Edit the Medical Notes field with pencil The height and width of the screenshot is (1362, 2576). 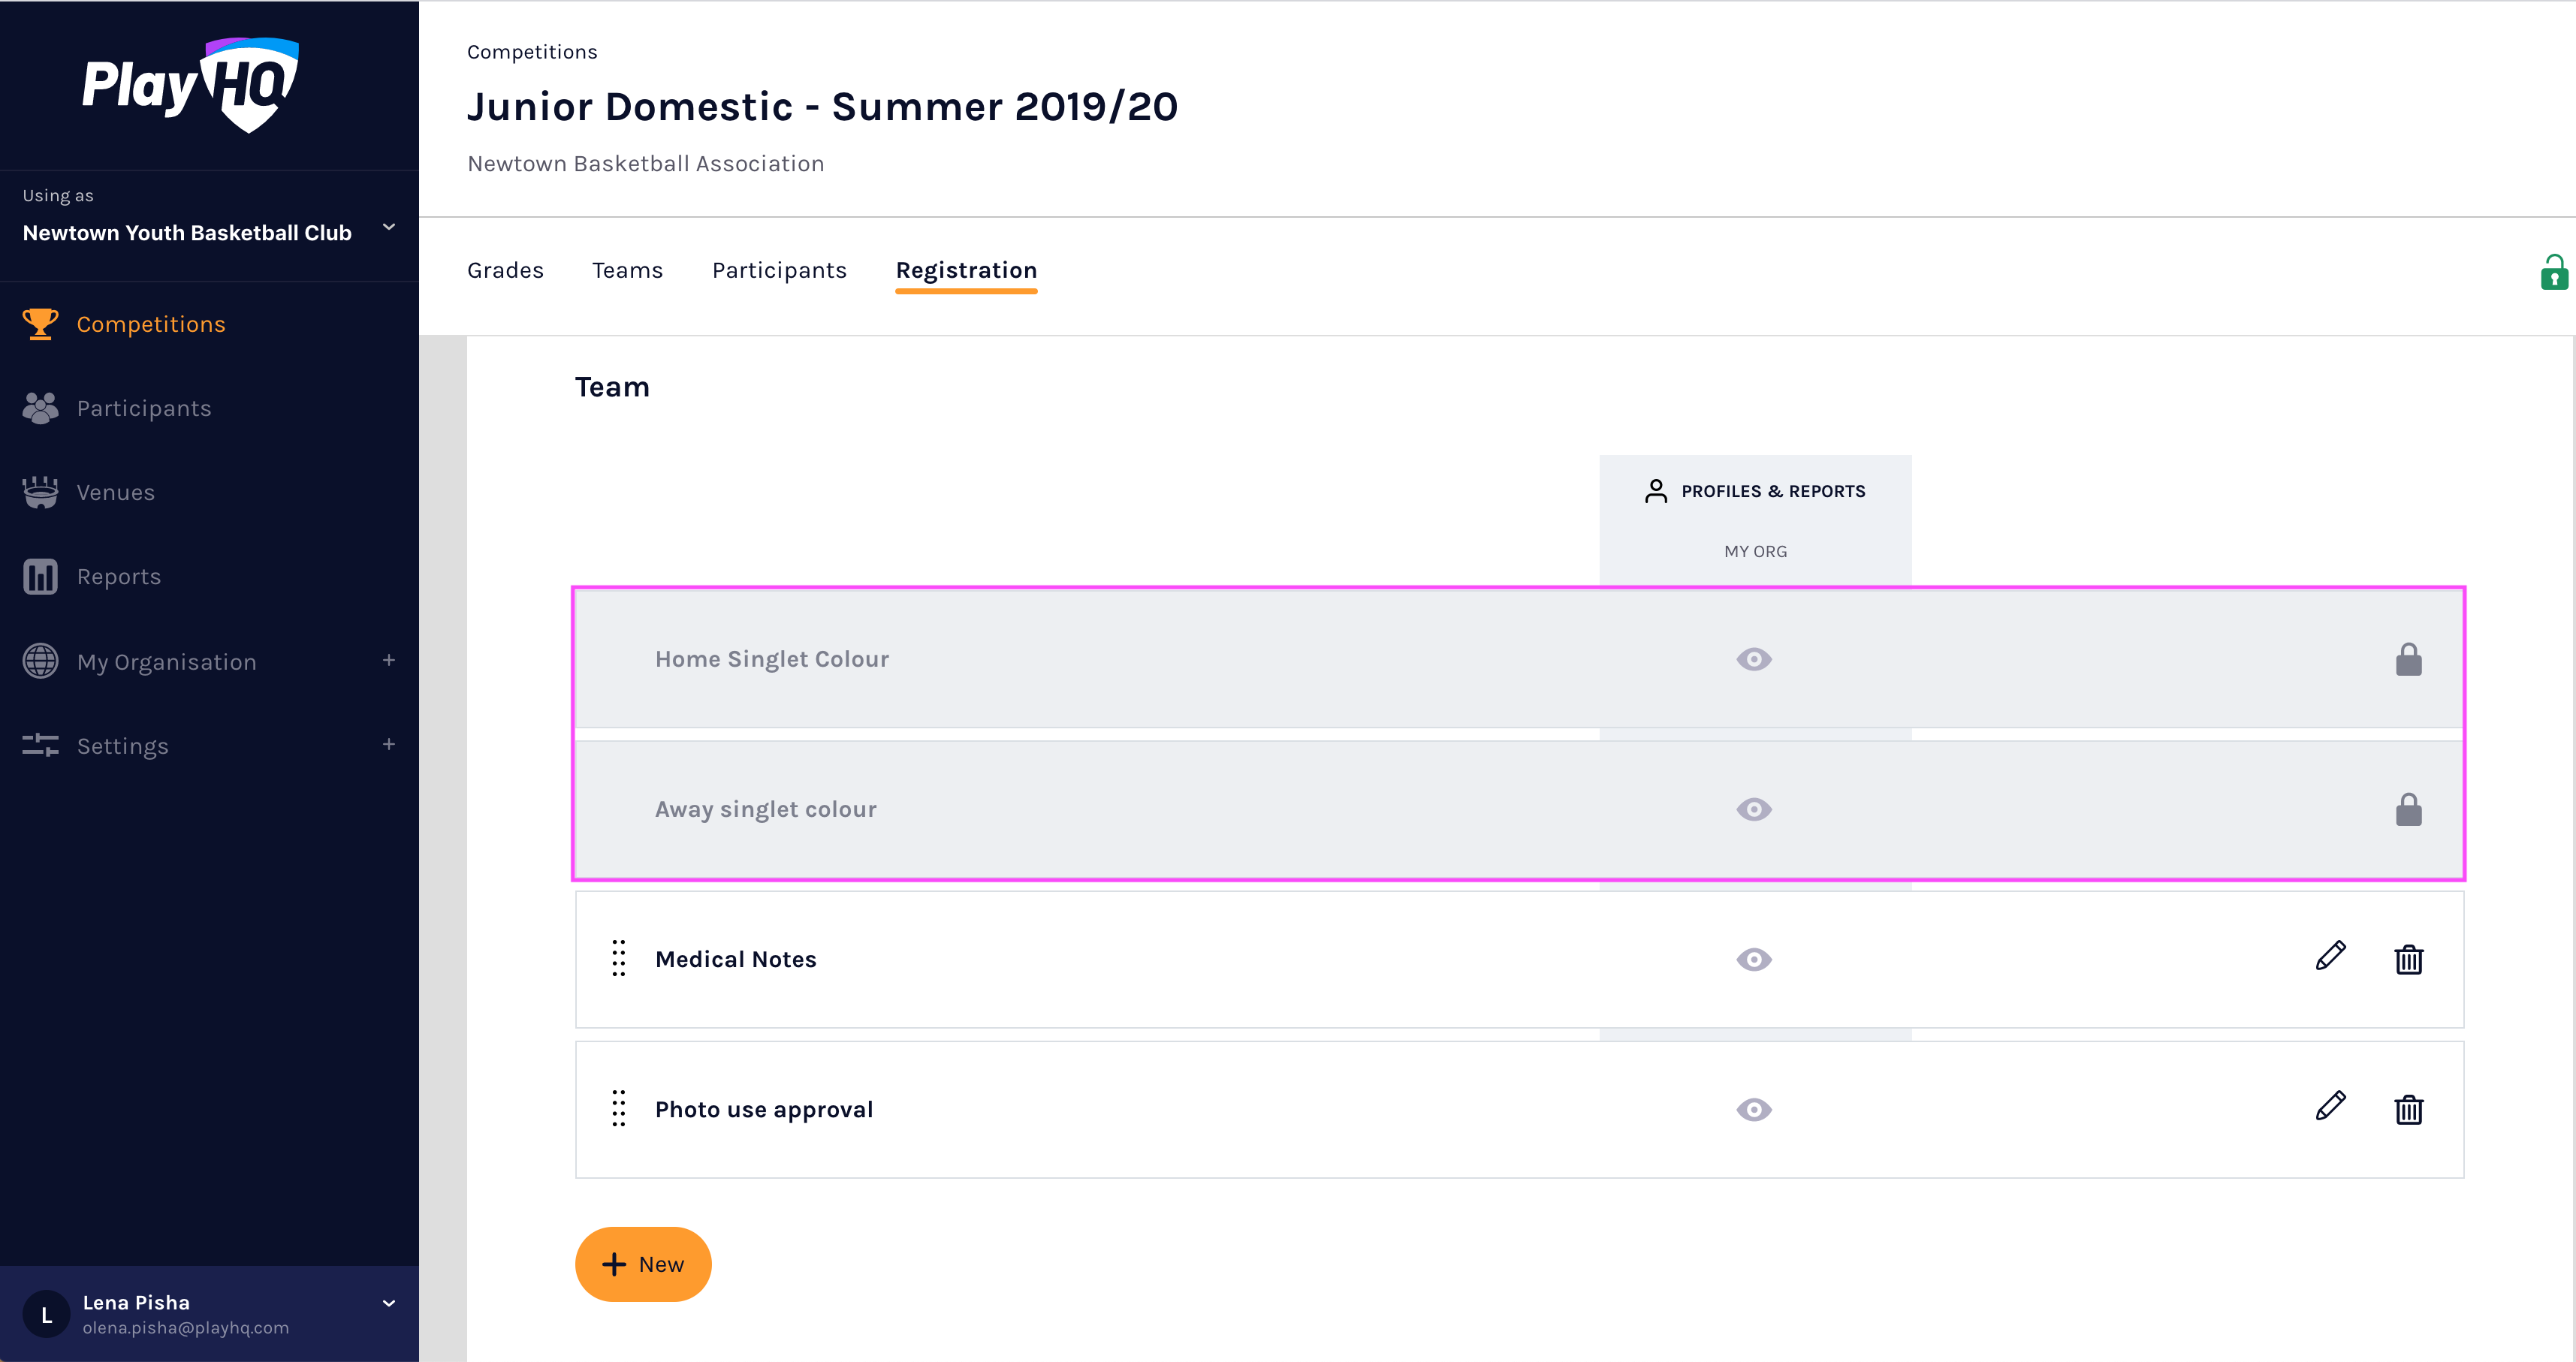[x=2330, y=956]
